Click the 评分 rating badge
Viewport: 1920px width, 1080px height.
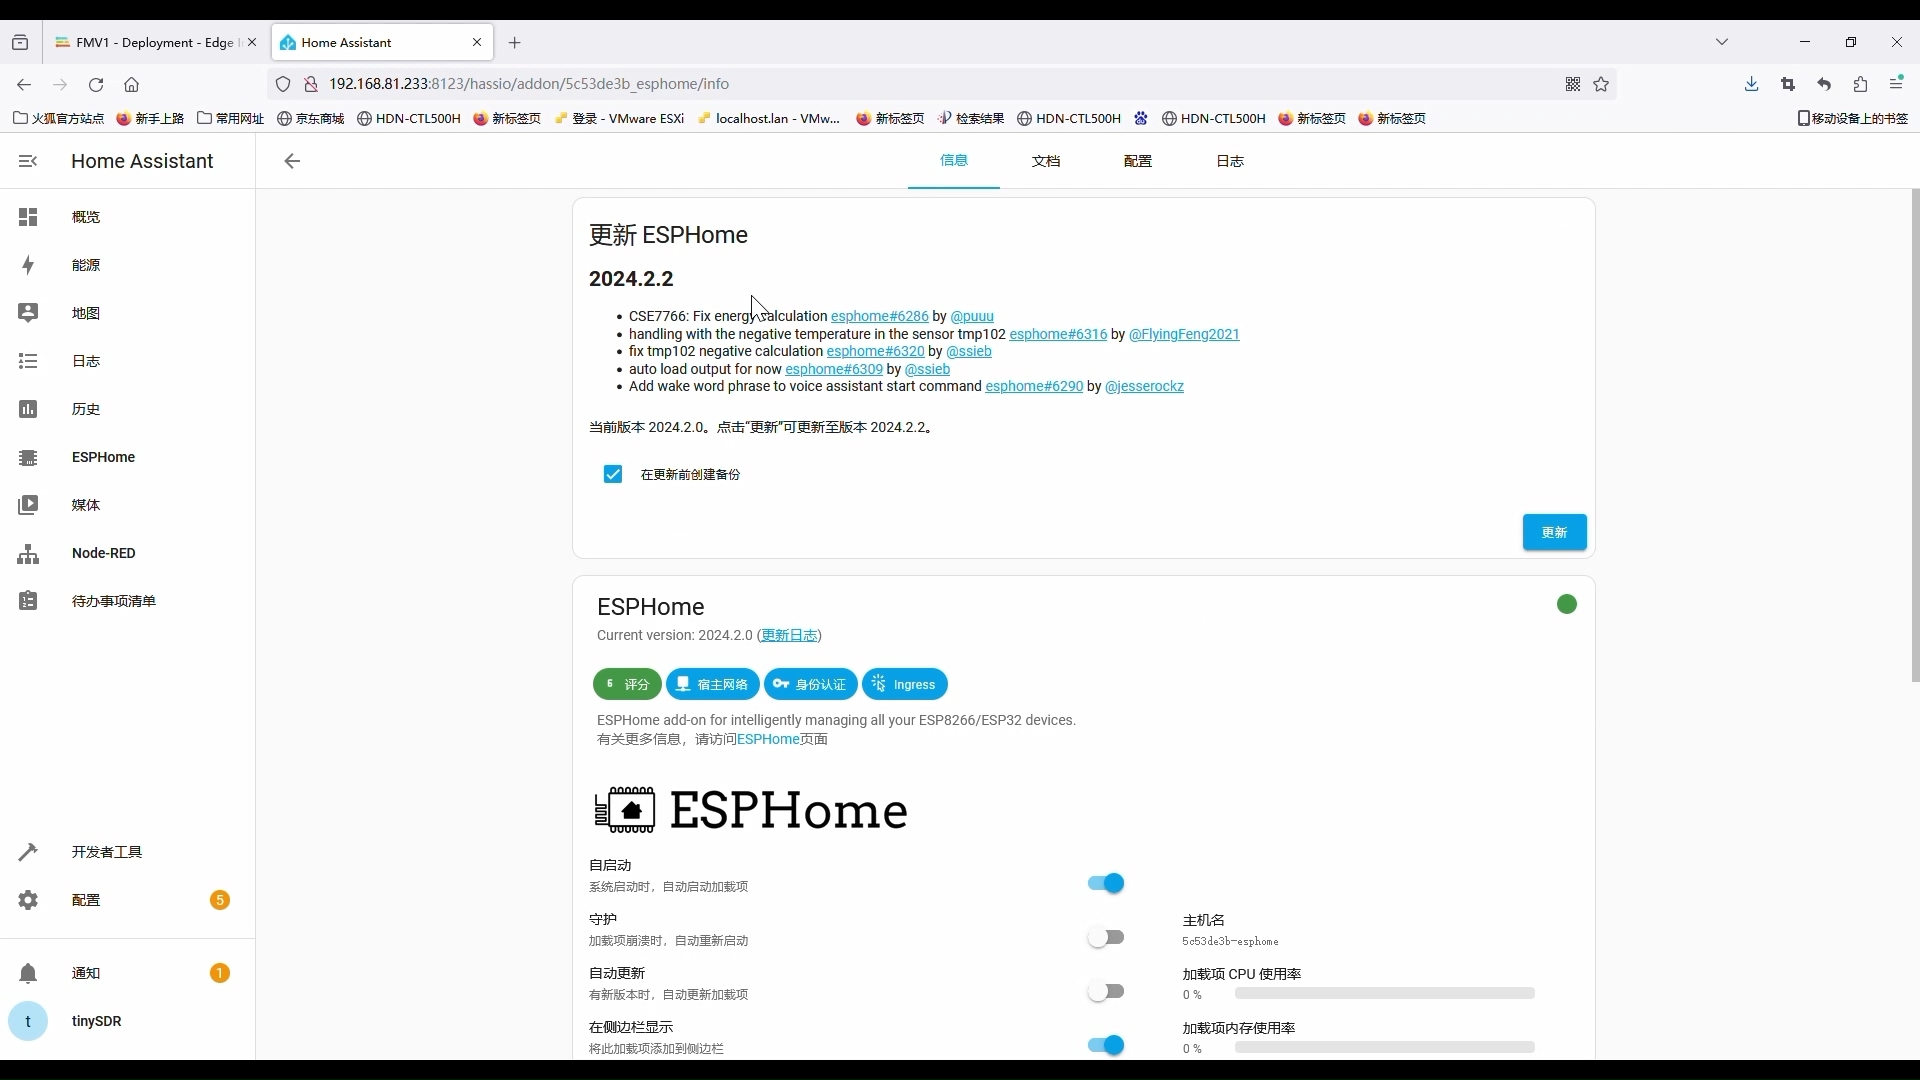pos(627,684)
